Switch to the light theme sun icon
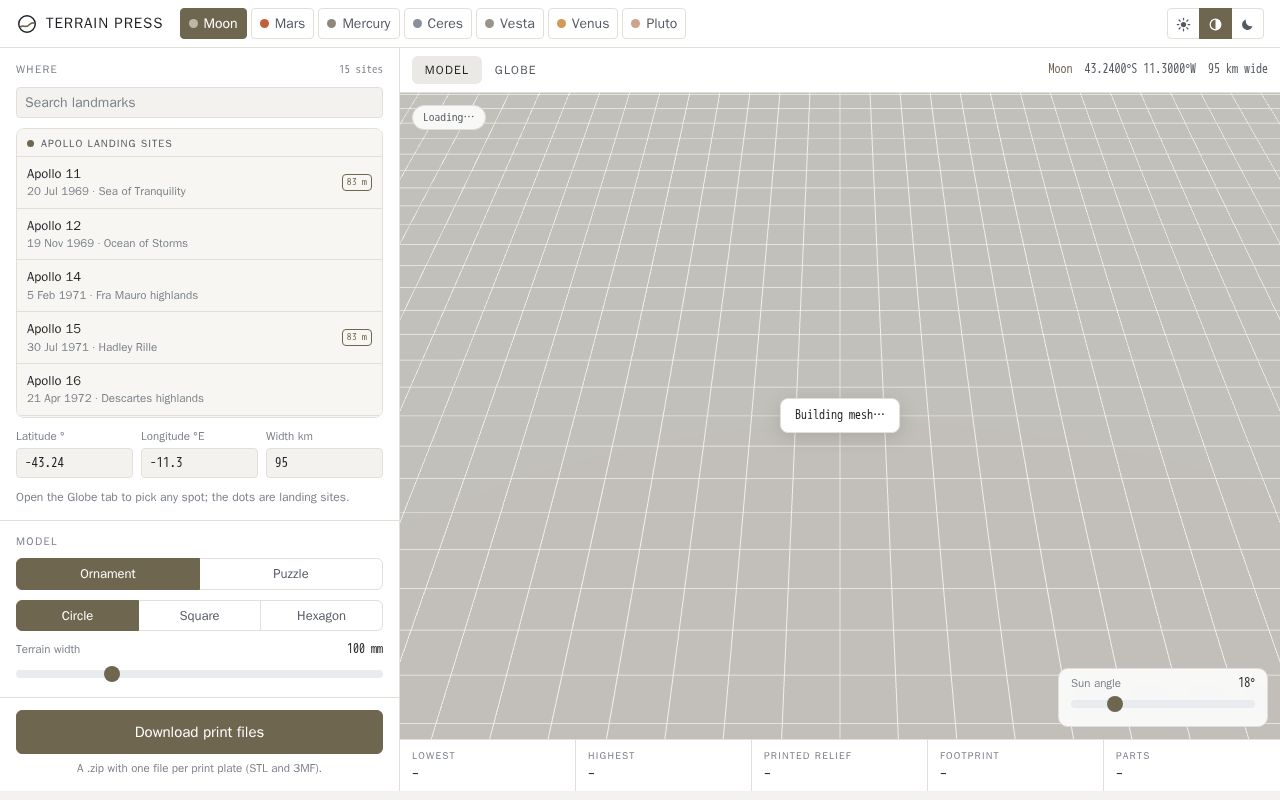This screenshot has height=800, width=1280. pyautogui.click(x=1183, y=24)
